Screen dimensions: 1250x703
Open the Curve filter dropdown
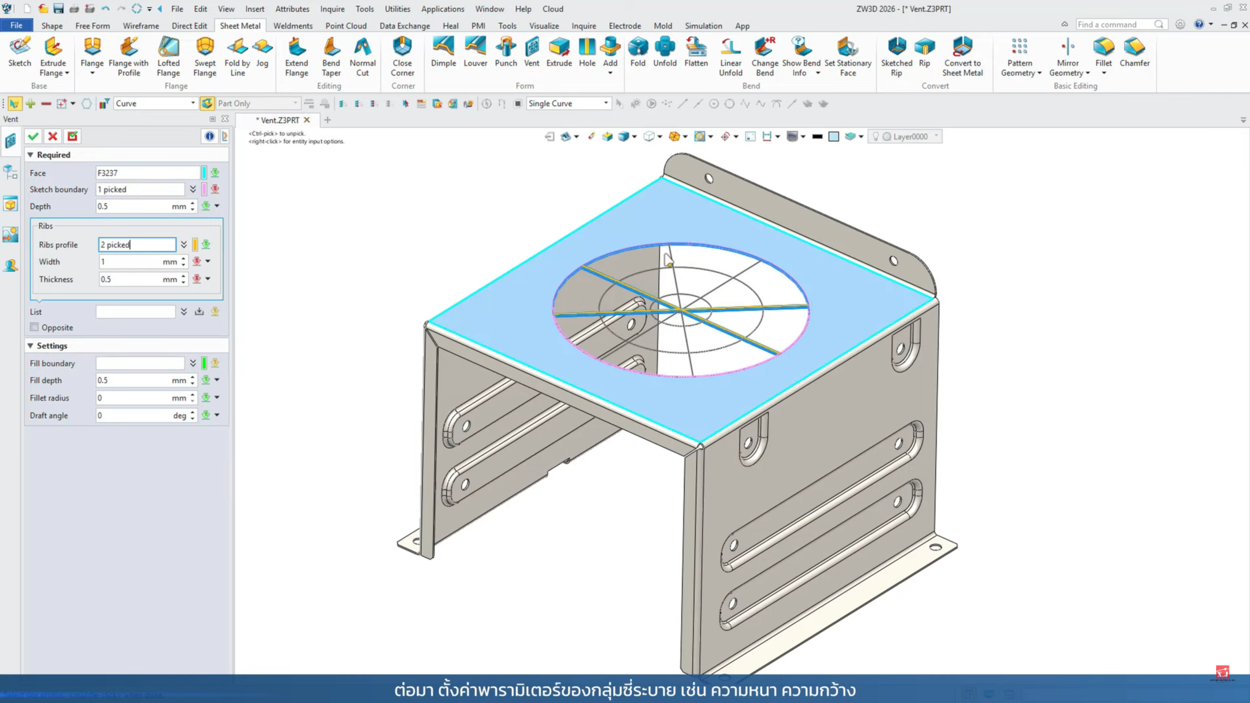pos(192,104)
